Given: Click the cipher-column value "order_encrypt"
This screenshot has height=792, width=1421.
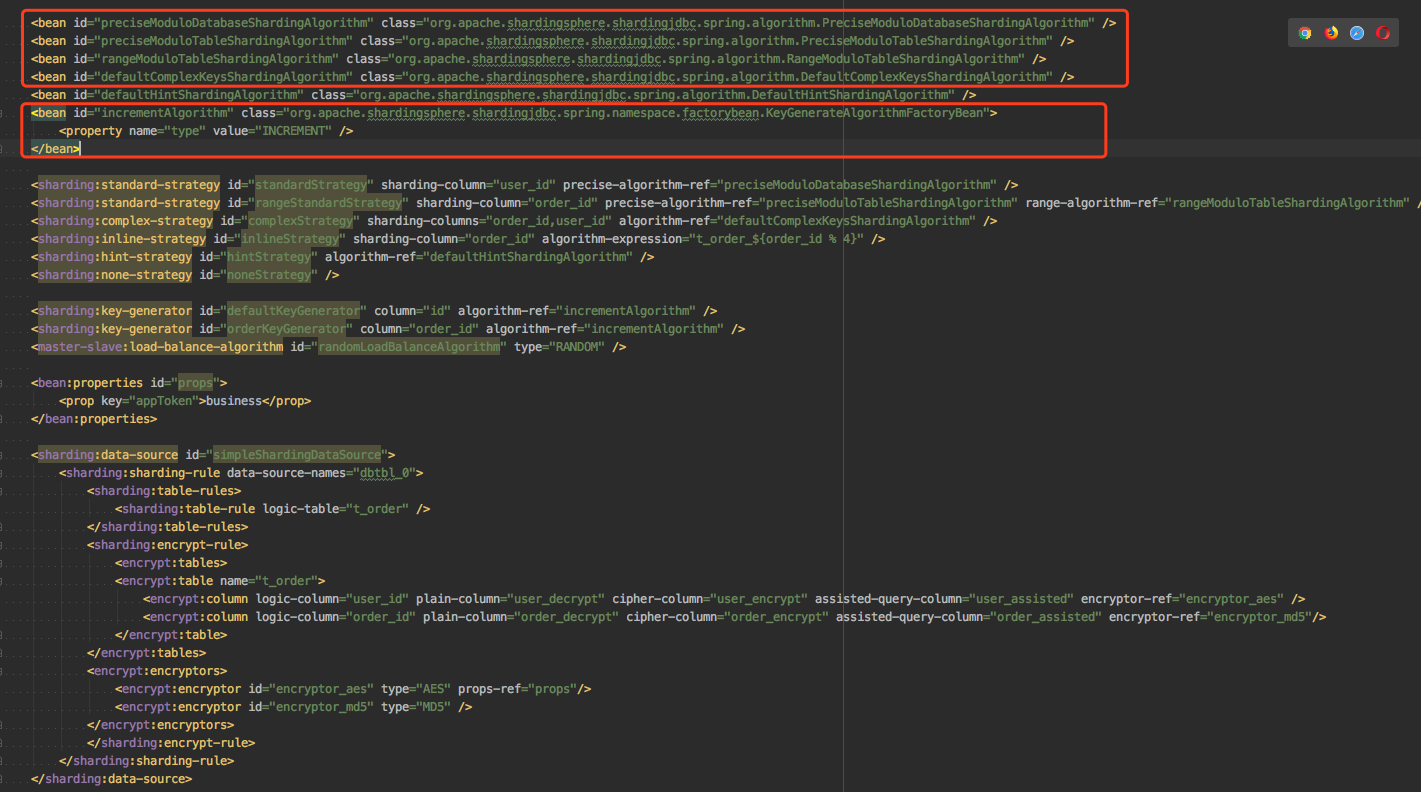Looking at the screenshot, I should coord(775,617).
